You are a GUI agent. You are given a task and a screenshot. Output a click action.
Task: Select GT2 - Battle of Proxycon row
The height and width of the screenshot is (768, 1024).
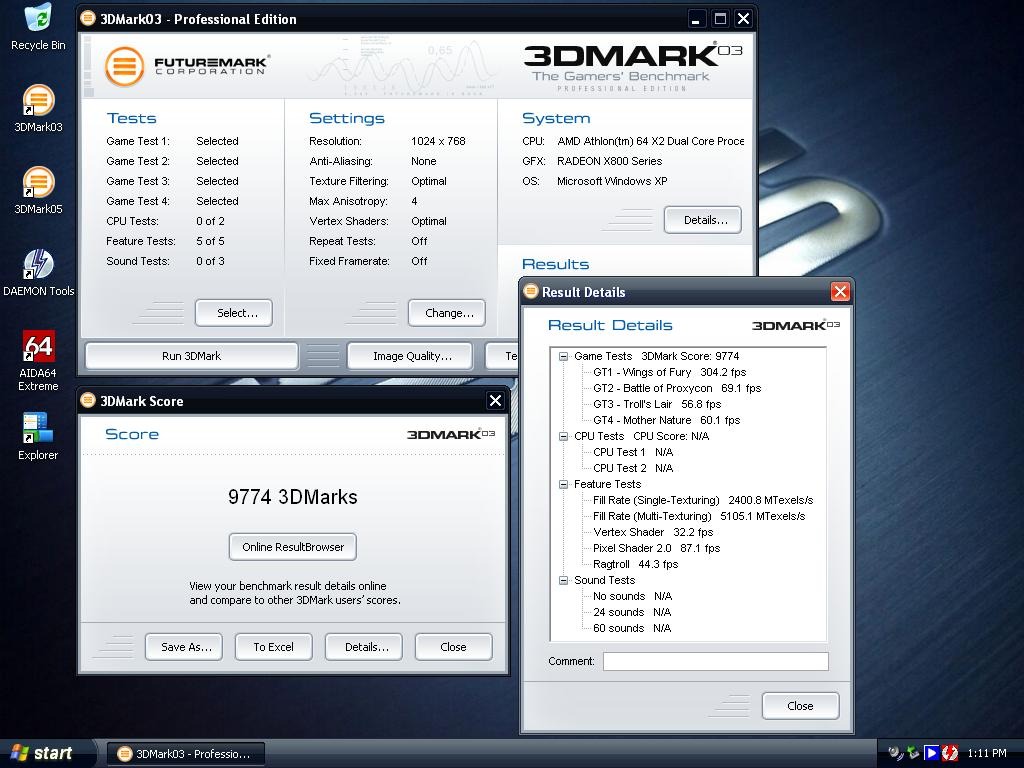(677, 388)
